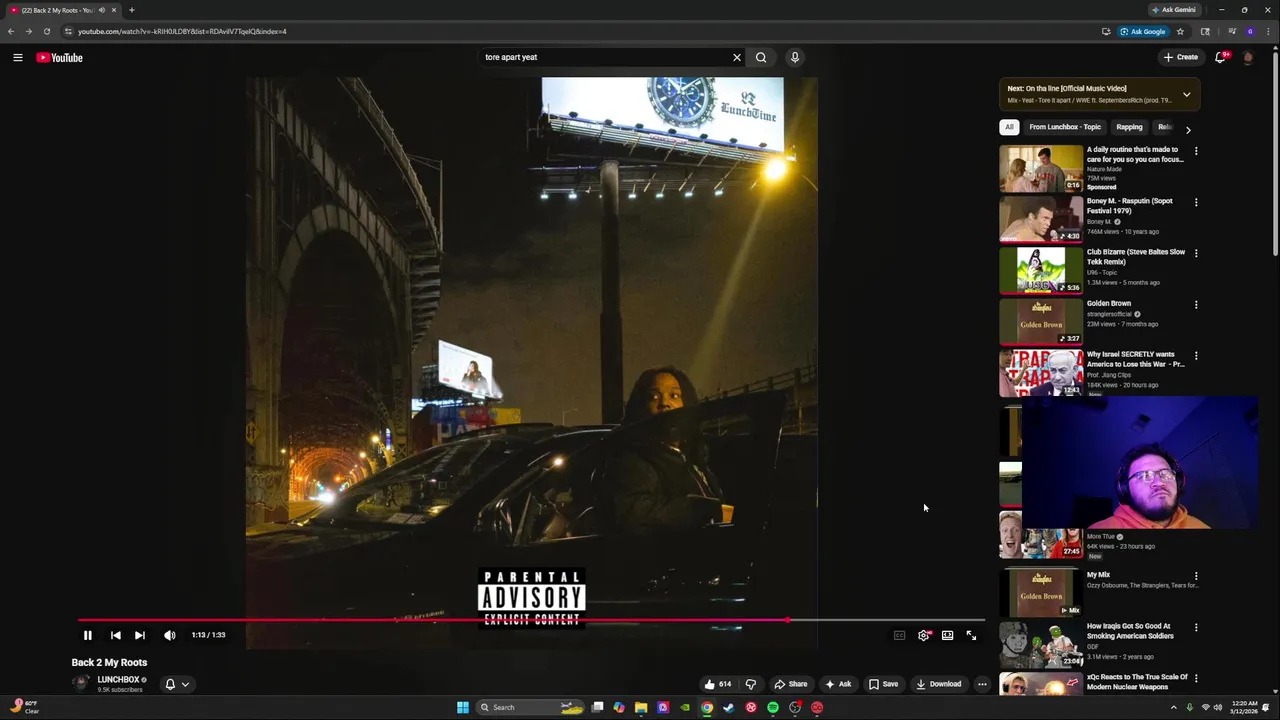Open File Explorer from the taskbar

(641, 707)
